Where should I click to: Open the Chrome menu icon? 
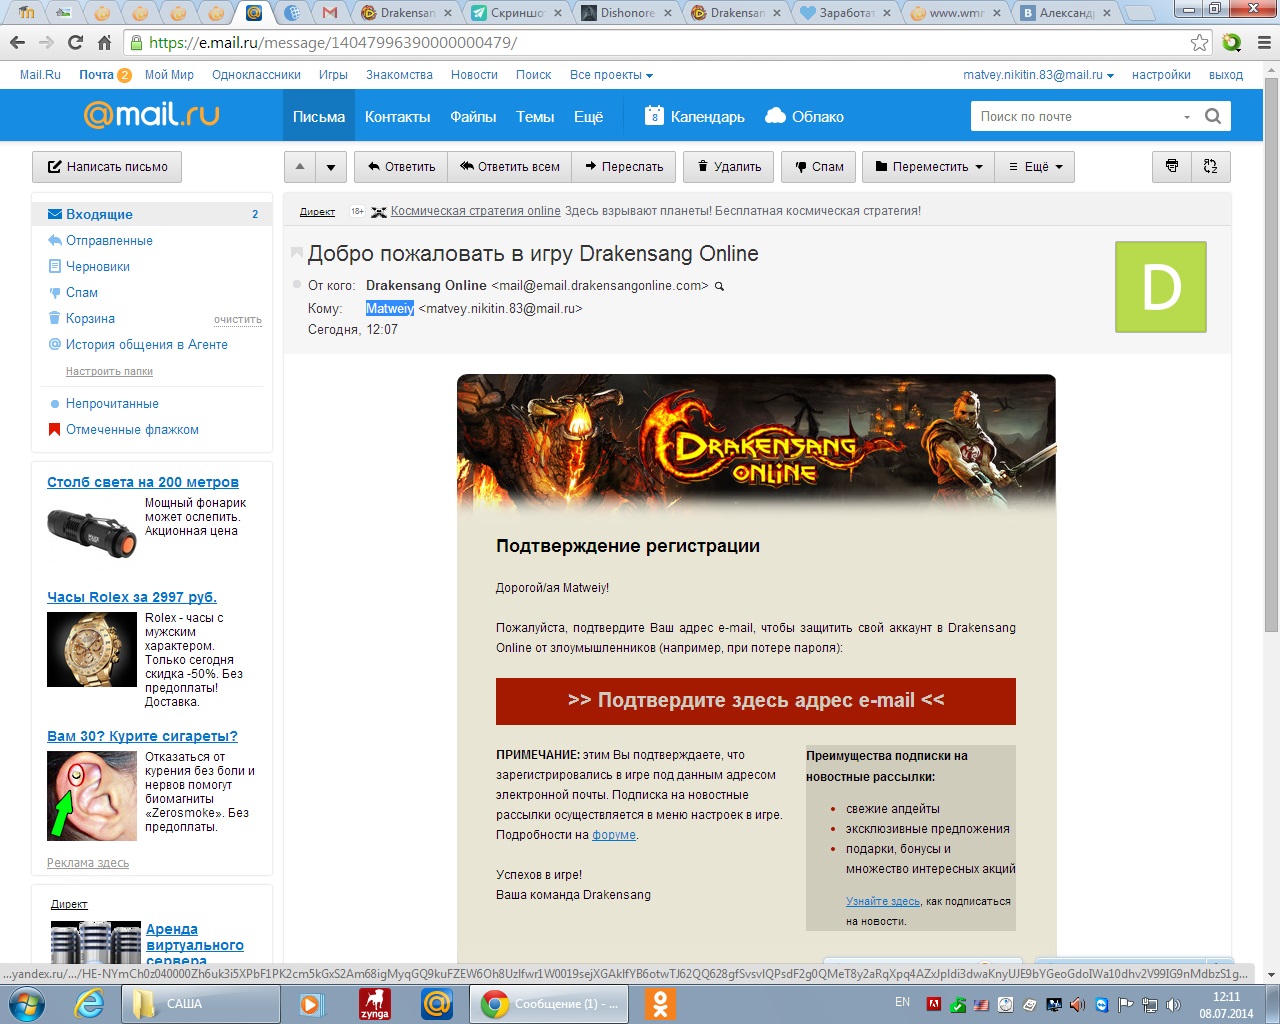[x=1263, y=43]
